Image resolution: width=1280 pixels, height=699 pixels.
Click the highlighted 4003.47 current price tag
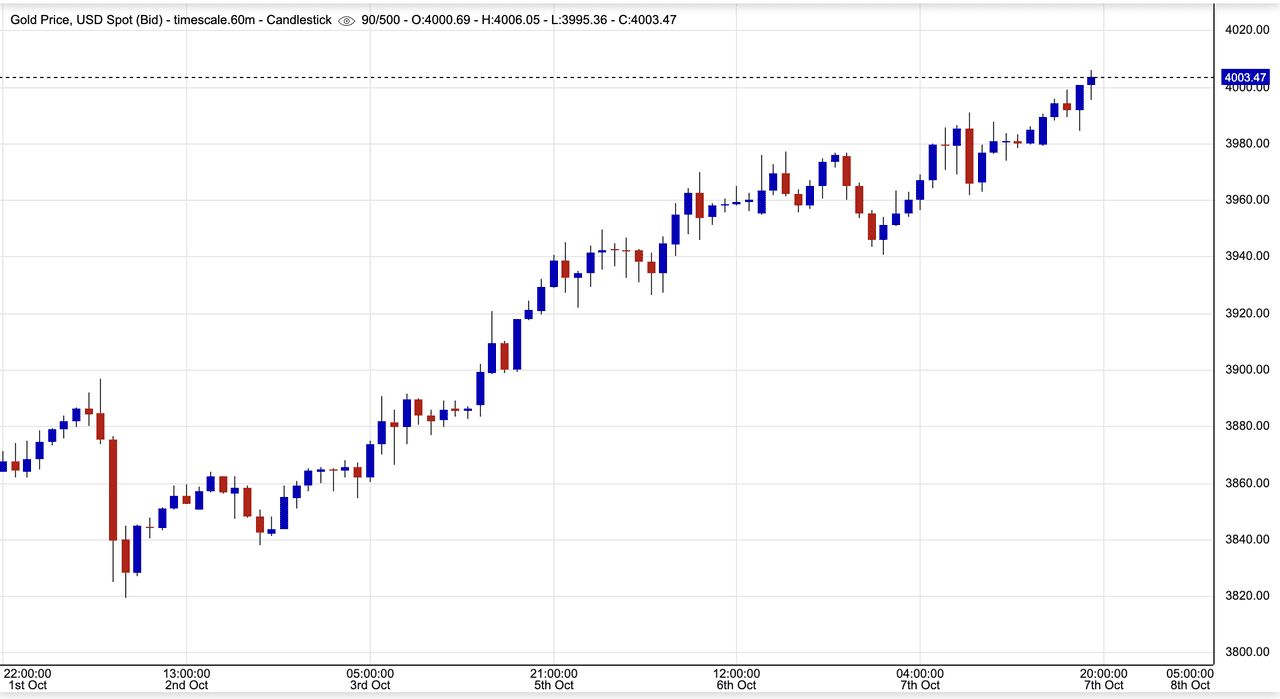tap(1245, 77)
